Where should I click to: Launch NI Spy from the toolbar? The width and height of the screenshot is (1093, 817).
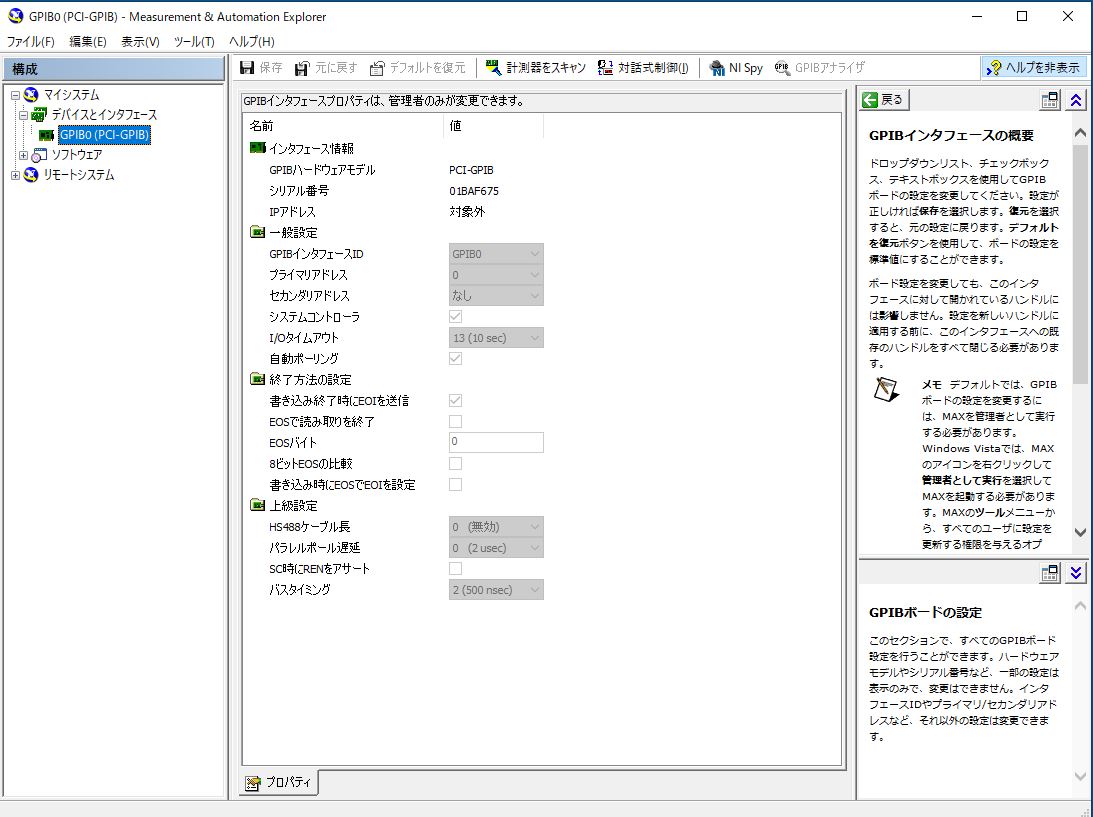click(736, 68)
